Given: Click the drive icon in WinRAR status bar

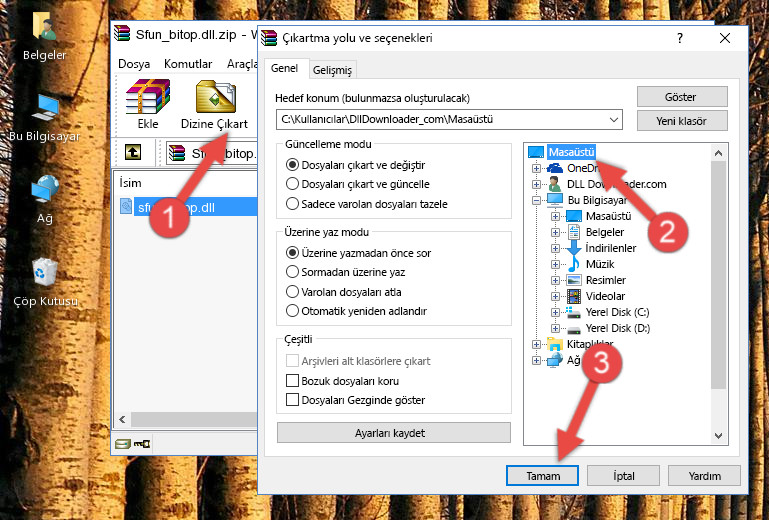Looking at the screenshot, I should [x=123, y=444].
